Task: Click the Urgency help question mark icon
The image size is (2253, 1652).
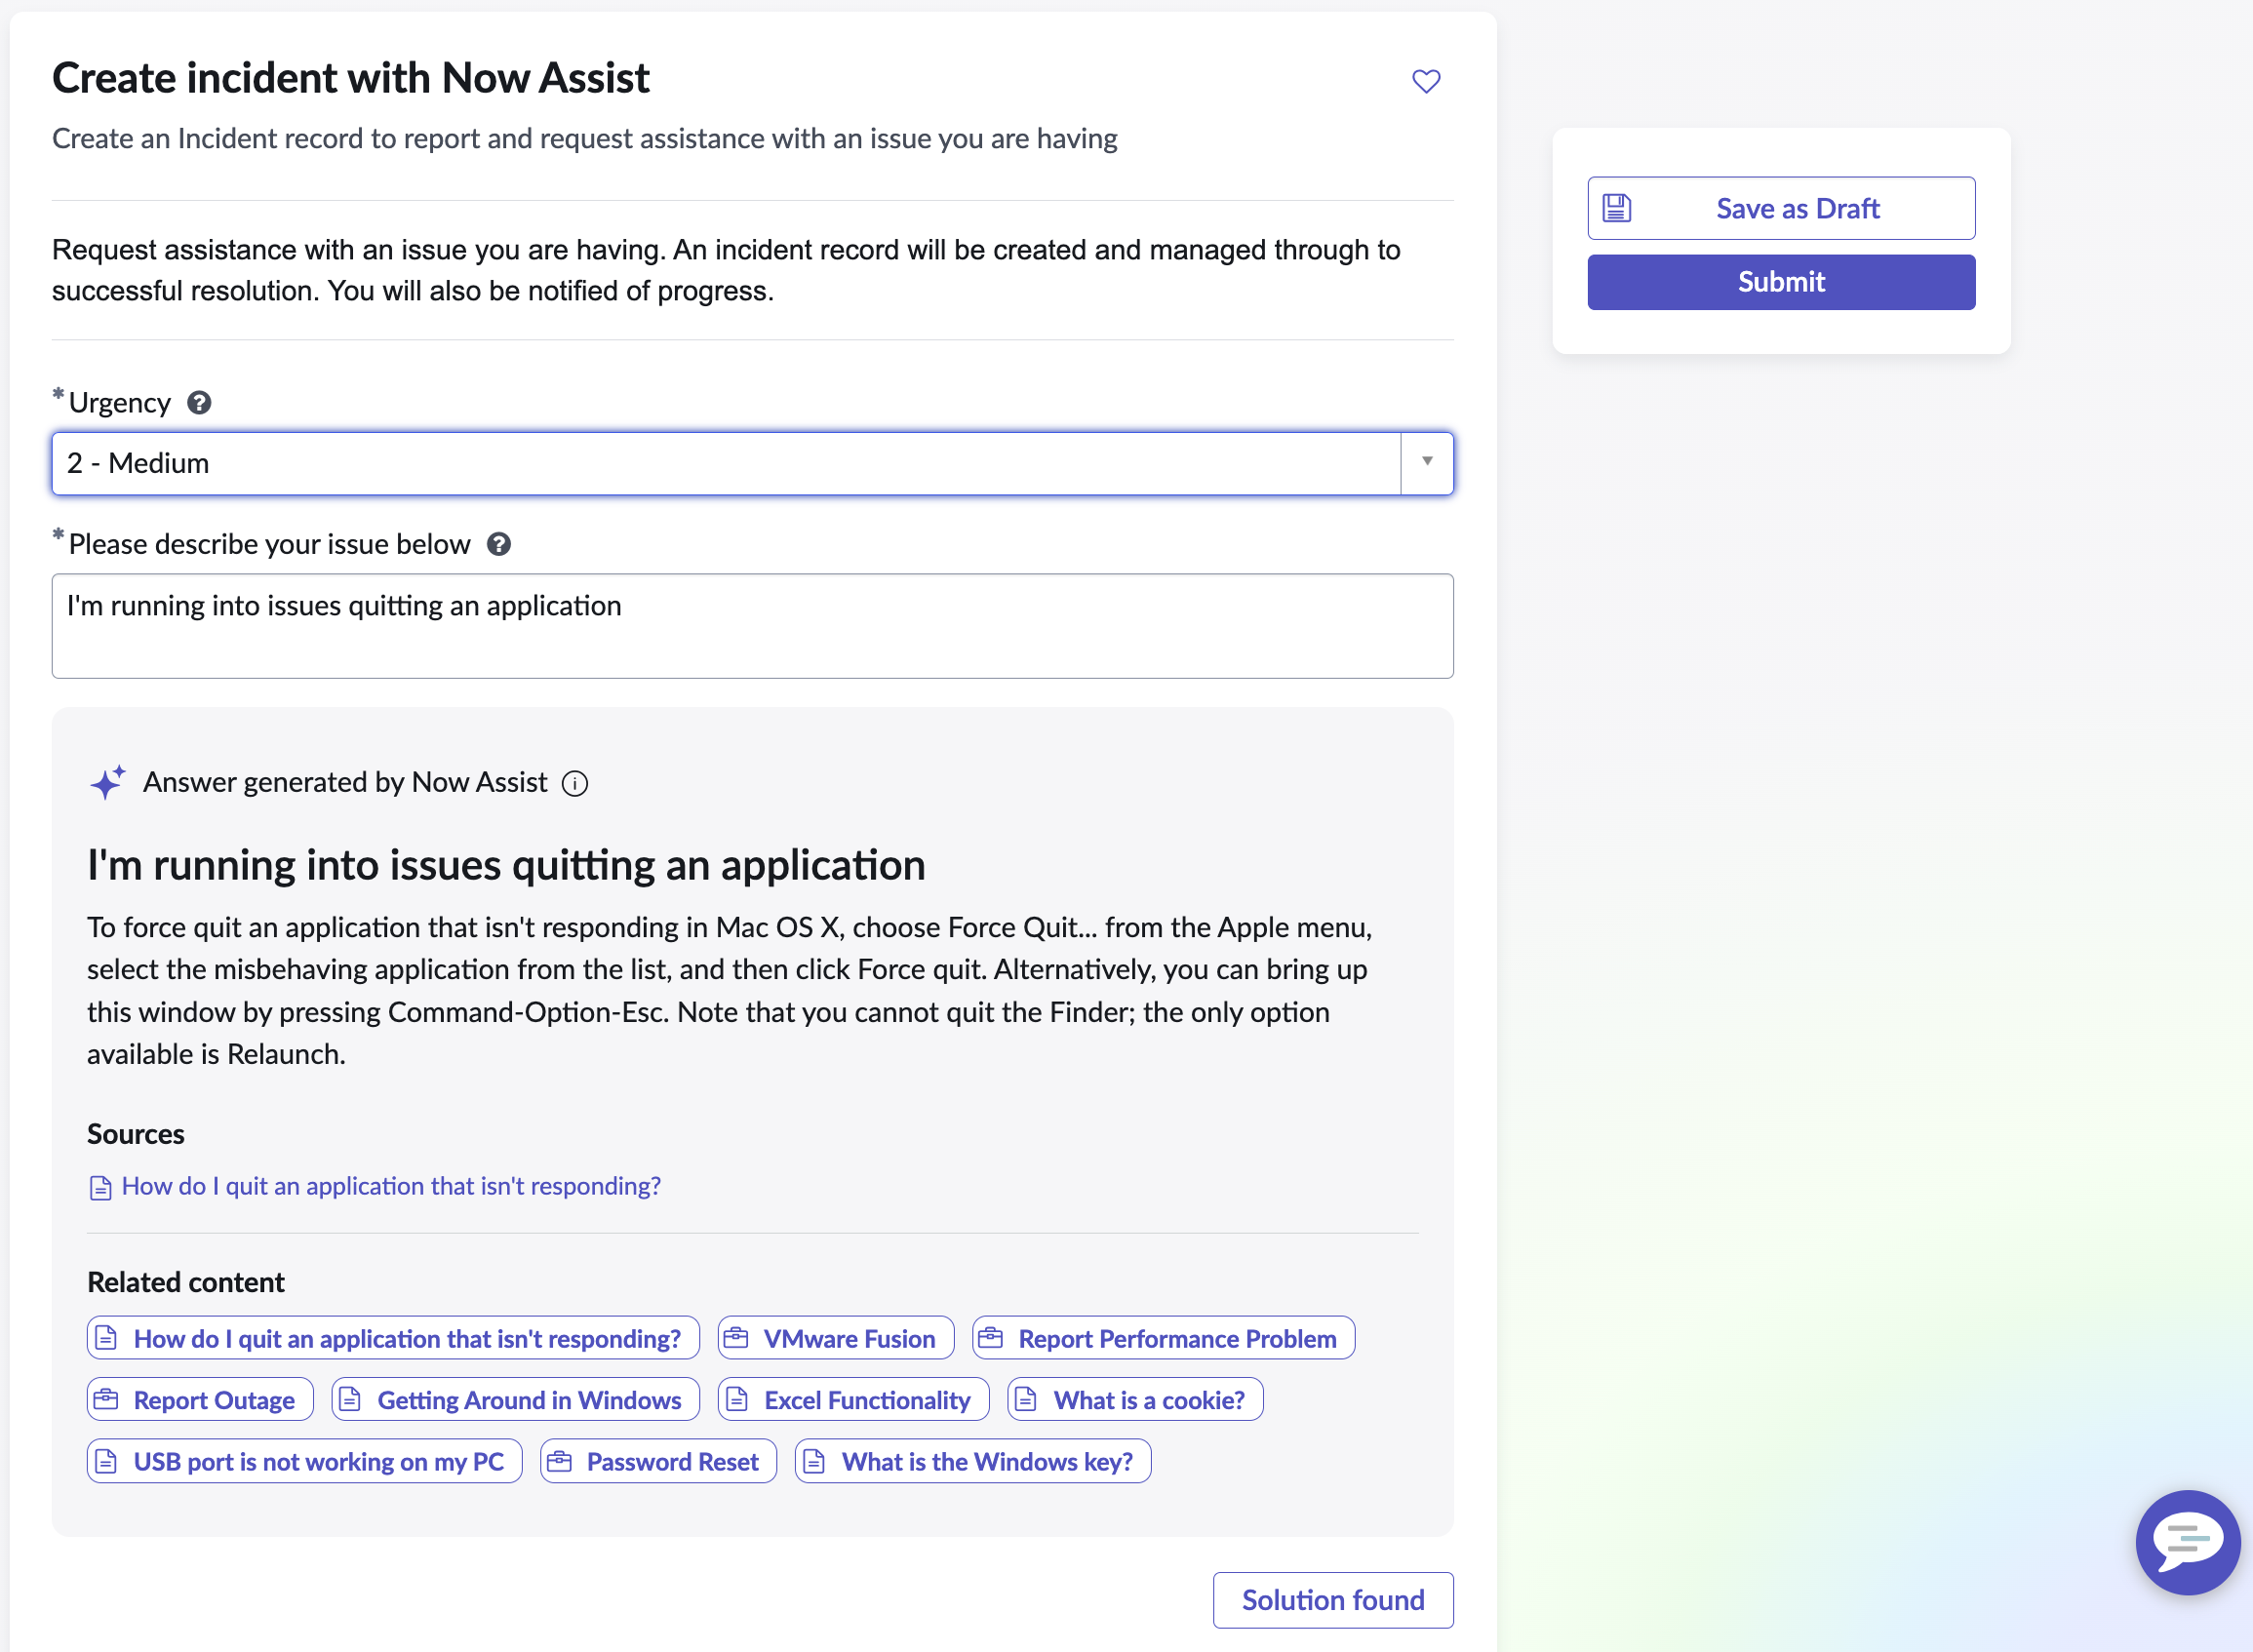Action: click(199, 403)
